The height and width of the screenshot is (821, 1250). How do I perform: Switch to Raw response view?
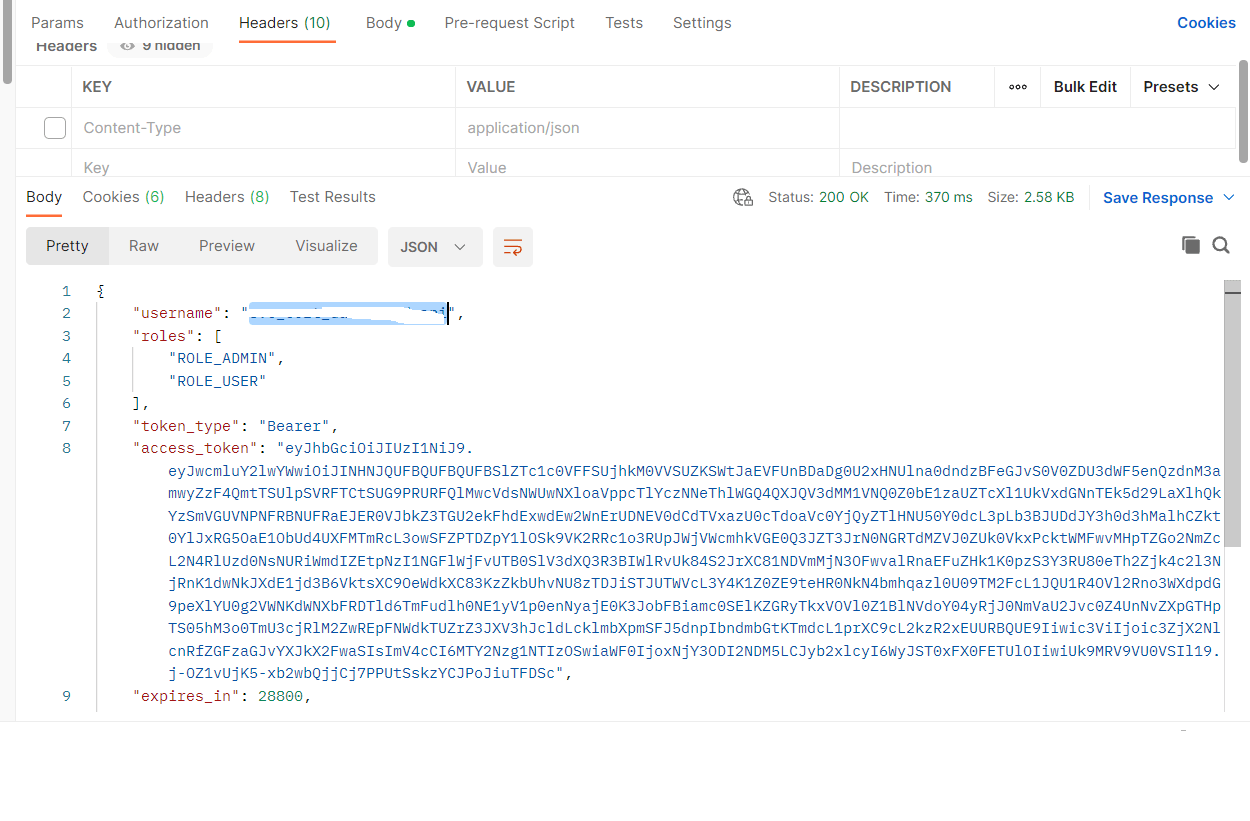coord(143,245)
